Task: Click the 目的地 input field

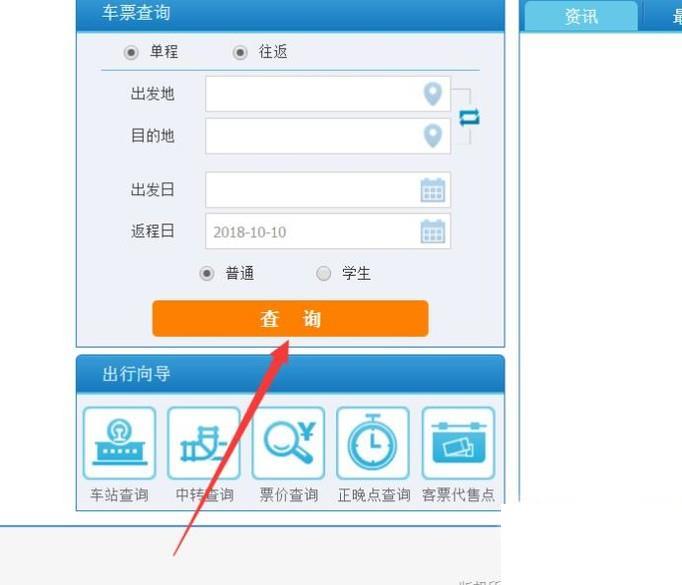Action: coord(328,136)
